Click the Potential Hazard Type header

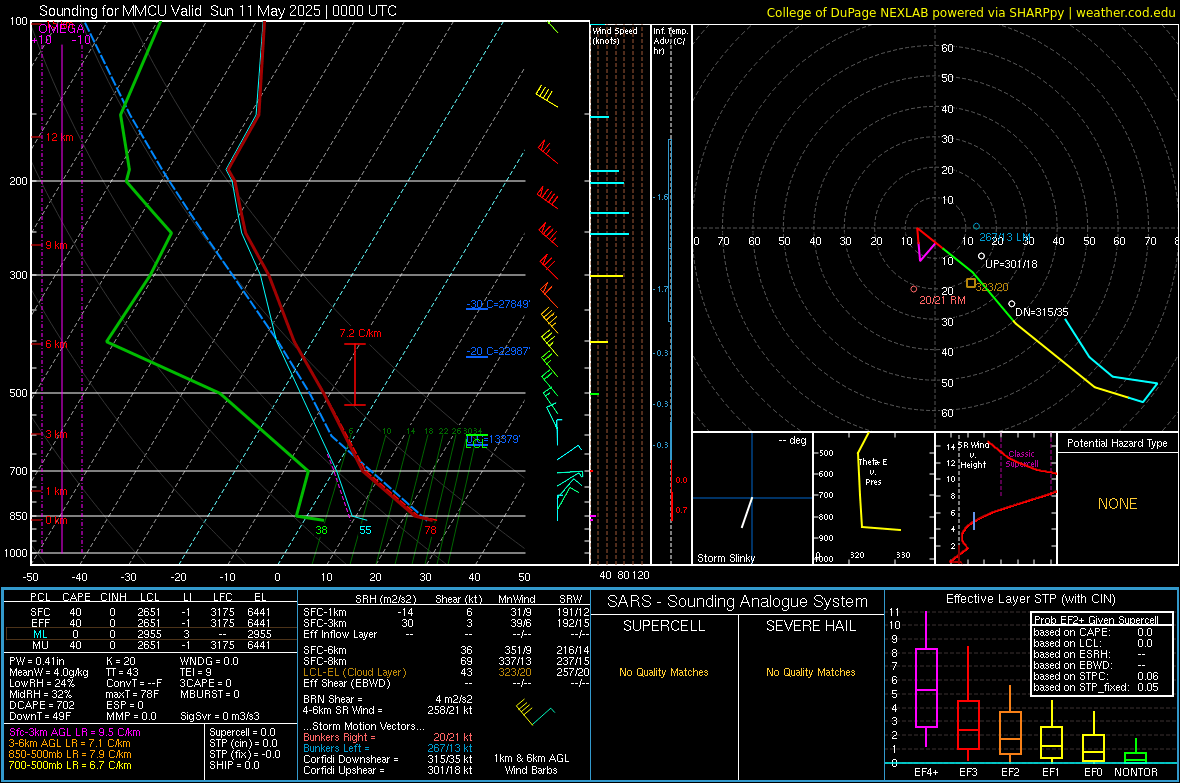pyautogui.click(x=1117, y=443)
